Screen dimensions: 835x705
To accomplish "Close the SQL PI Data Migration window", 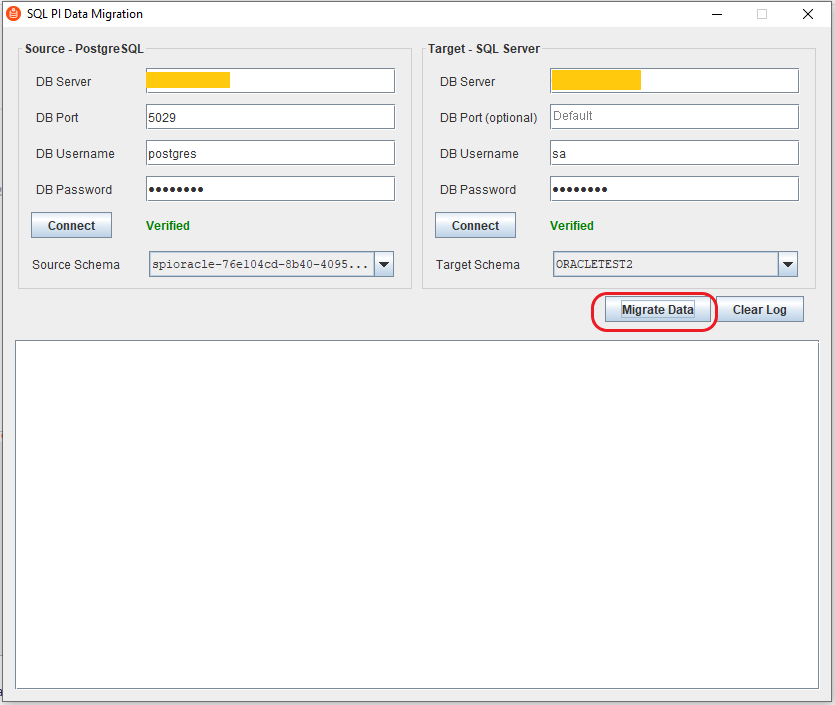I will tap(808, 14).
